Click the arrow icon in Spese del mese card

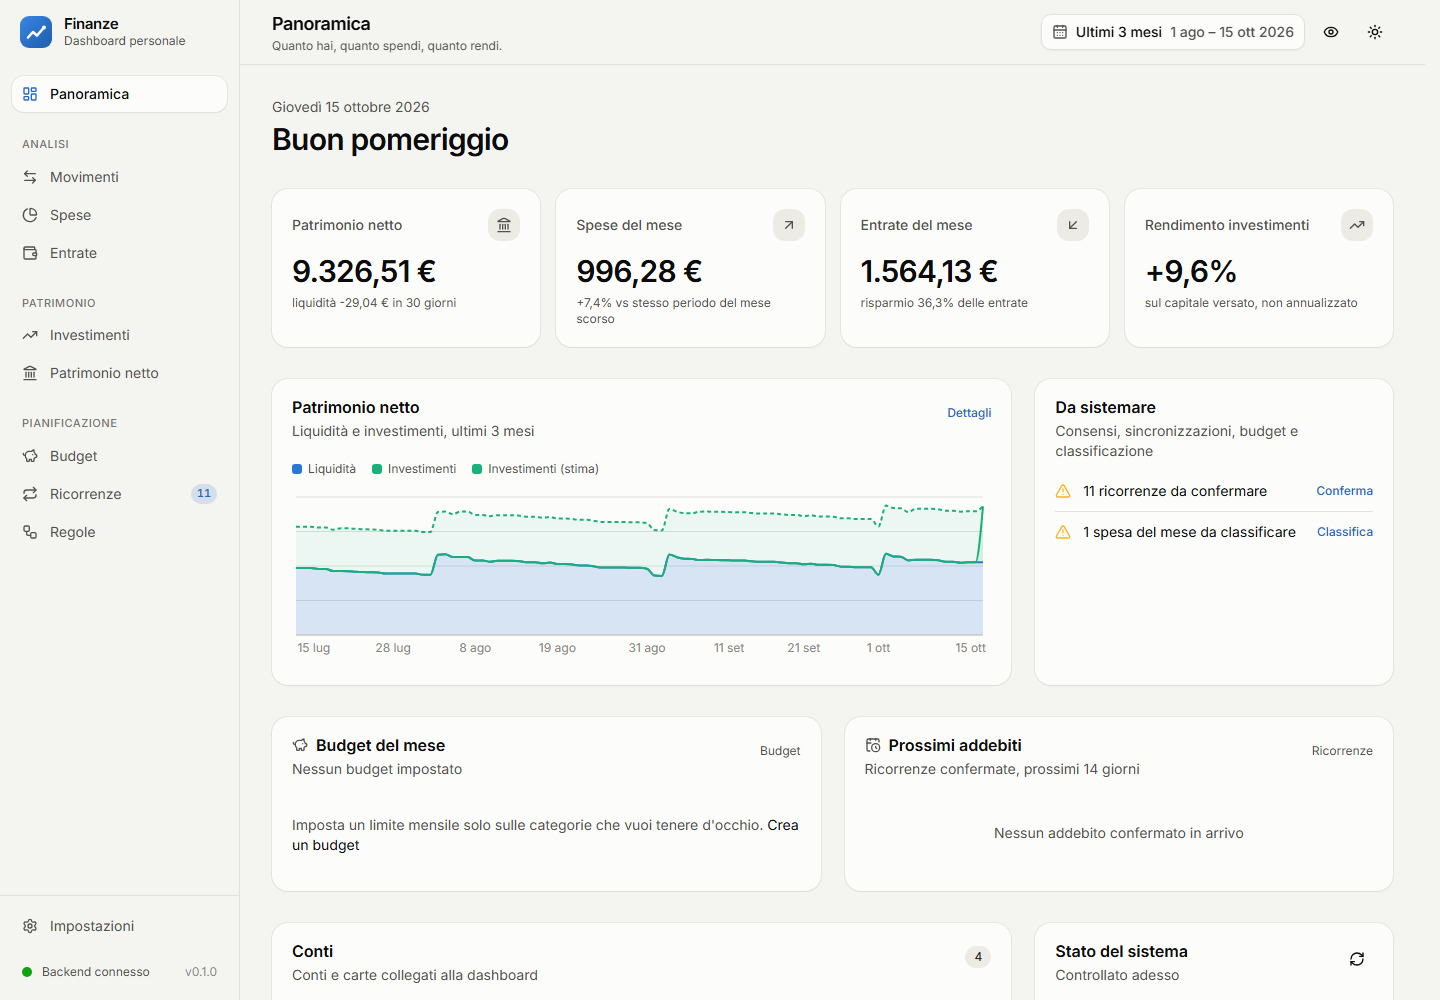click(789, 225)
